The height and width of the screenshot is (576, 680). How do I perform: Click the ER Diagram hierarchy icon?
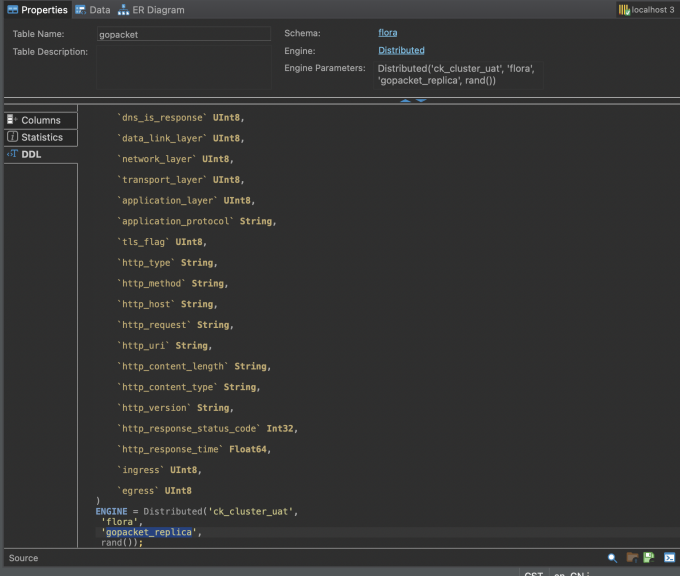(x=123, y=10)
